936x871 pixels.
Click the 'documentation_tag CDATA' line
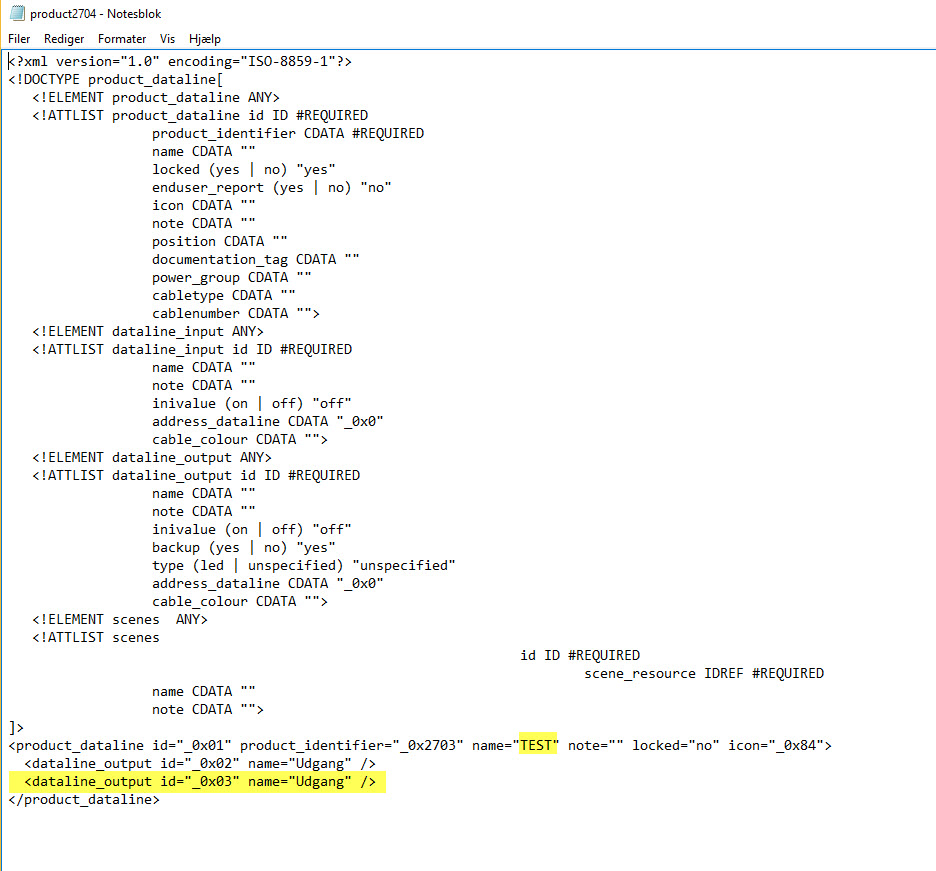click(x=255, y=260)
